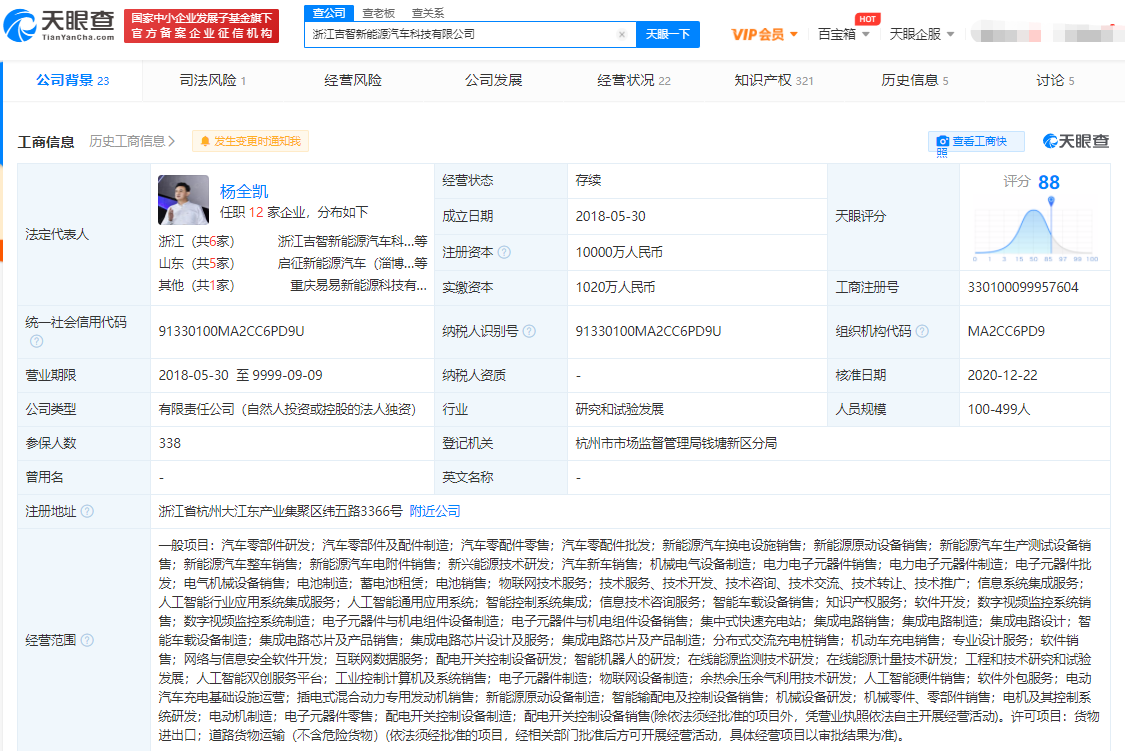This screenshot has width=1125, height=751.
Task: Click the 成立日期 value 2018-05-30
Action: pyautogui.click(x=611, y=217)
